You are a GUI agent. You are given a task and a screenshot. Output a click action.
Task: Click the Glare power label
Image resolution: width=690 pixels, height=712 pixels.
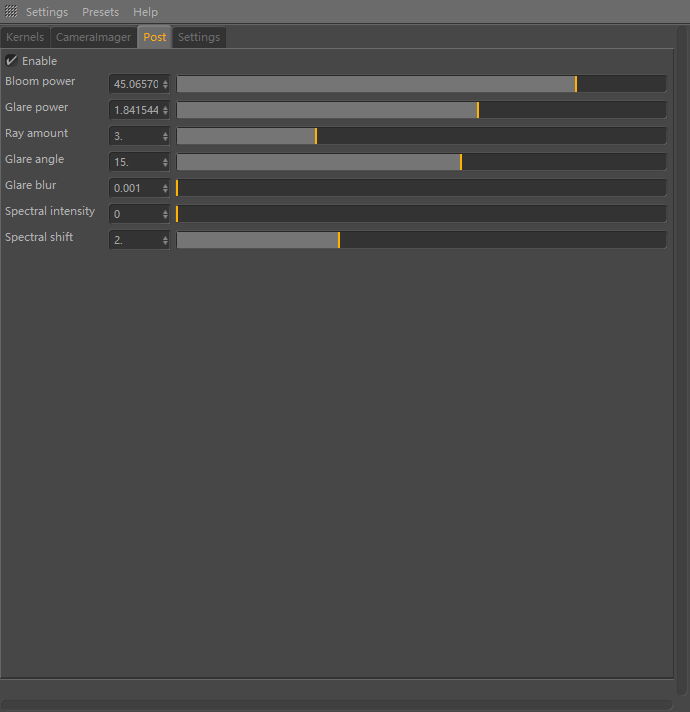coord(36,107)
